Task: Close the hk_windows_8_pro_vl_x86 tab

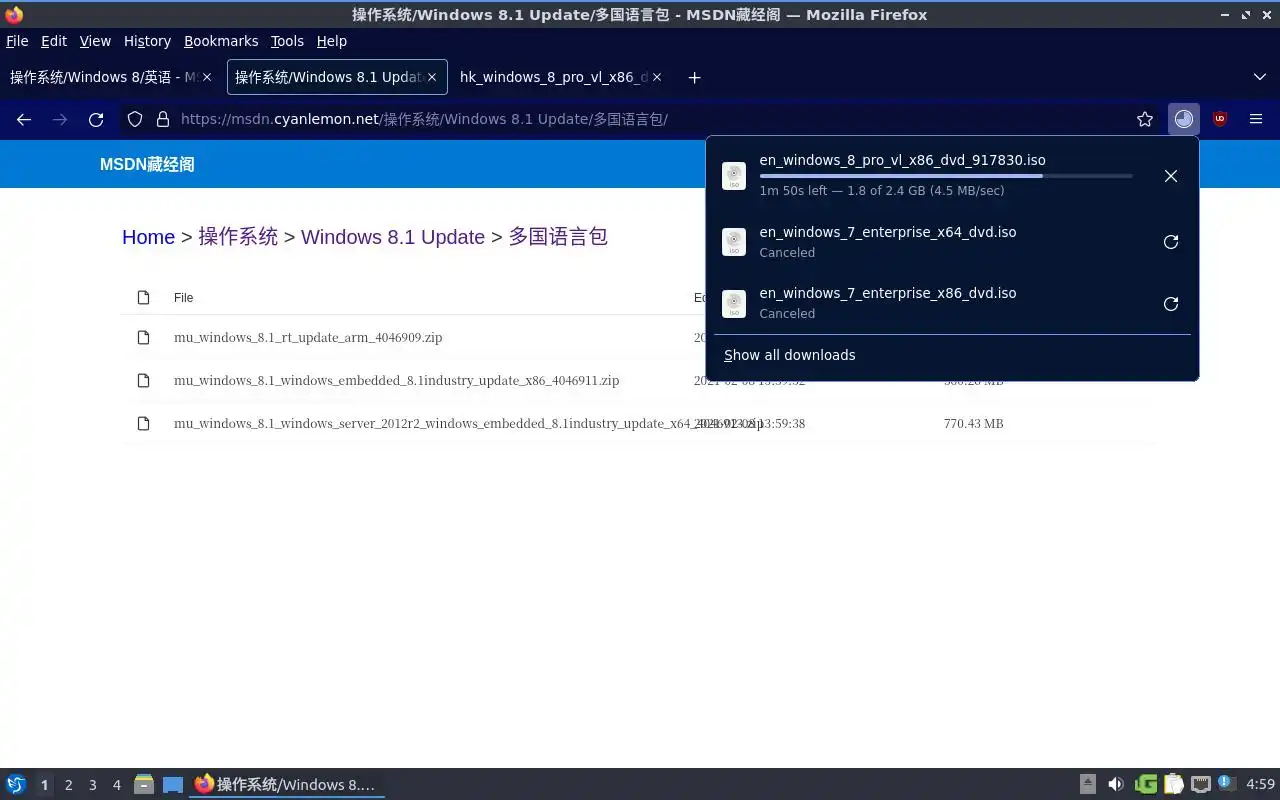Action: [656, 77]
